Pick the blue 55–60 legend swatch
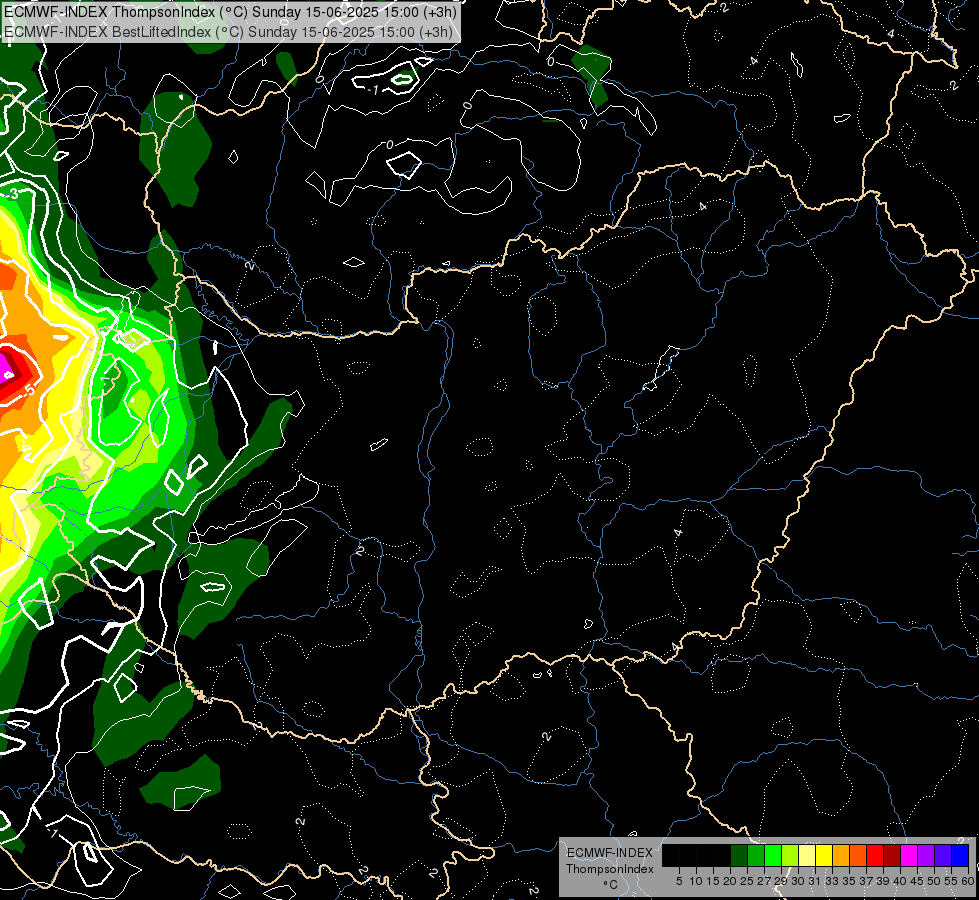979x900 pixels. point(960,855)
